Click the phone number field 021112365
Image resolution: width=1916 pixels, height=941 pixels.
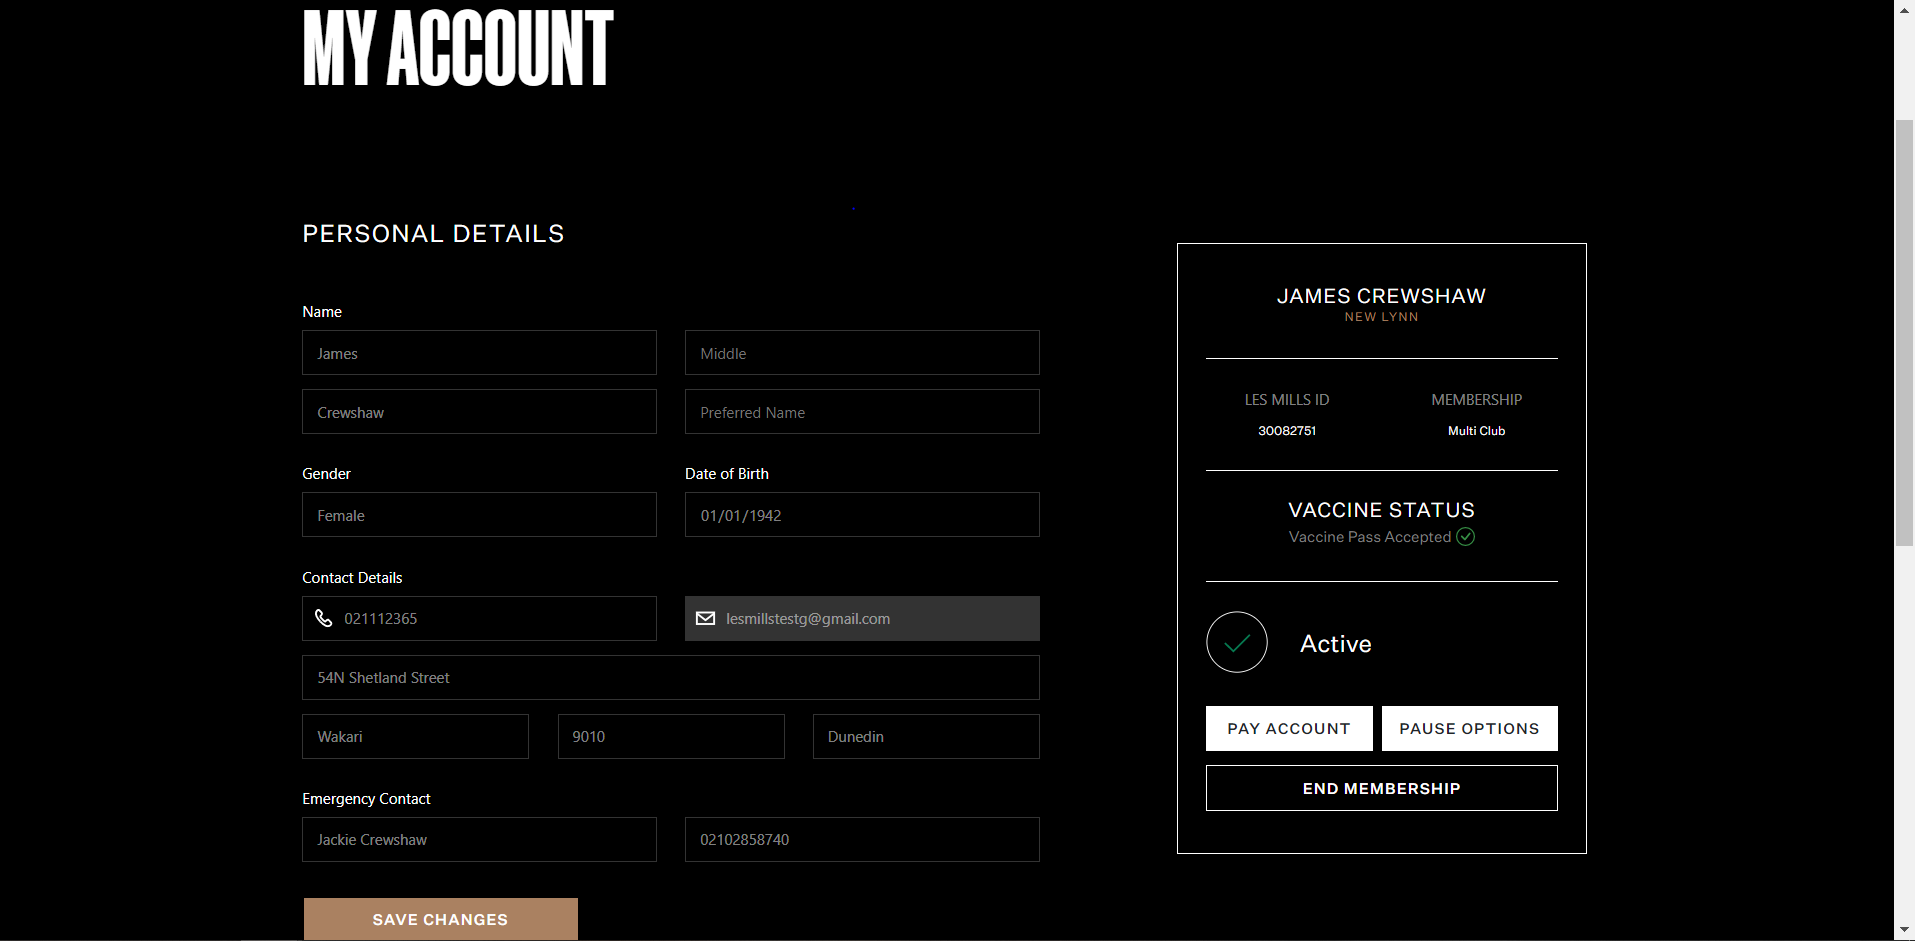[x=480, y=618]
